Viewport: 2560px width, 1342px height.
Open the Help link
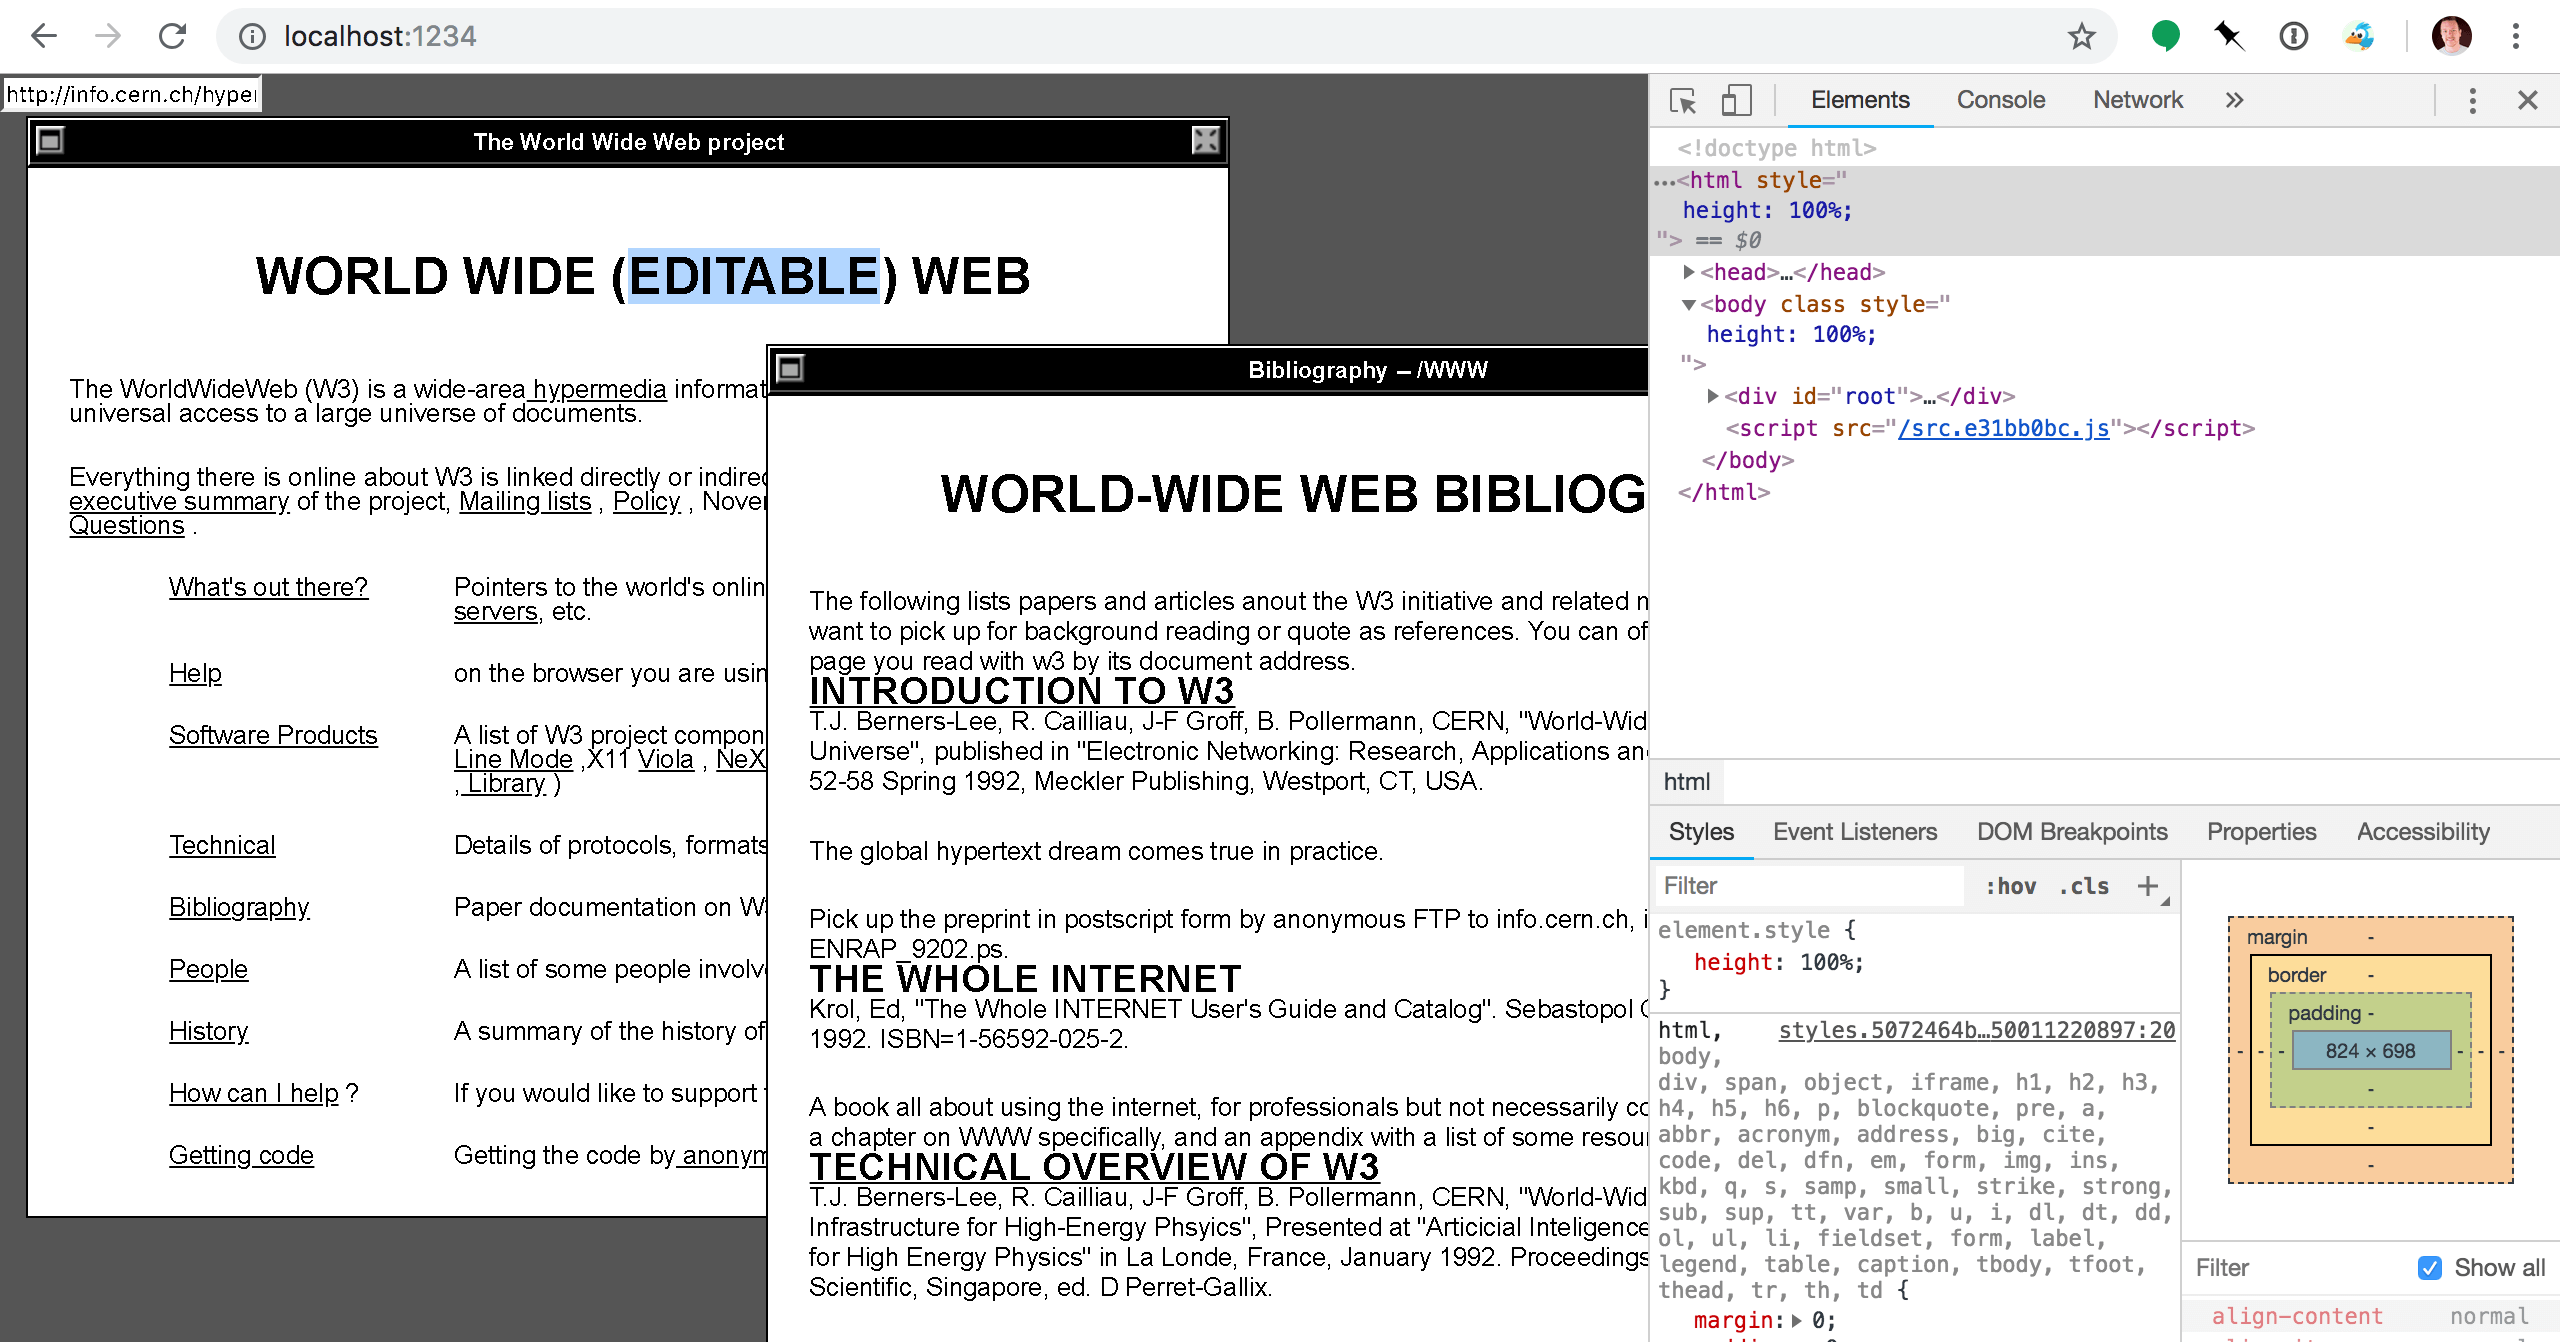(195, 673)
